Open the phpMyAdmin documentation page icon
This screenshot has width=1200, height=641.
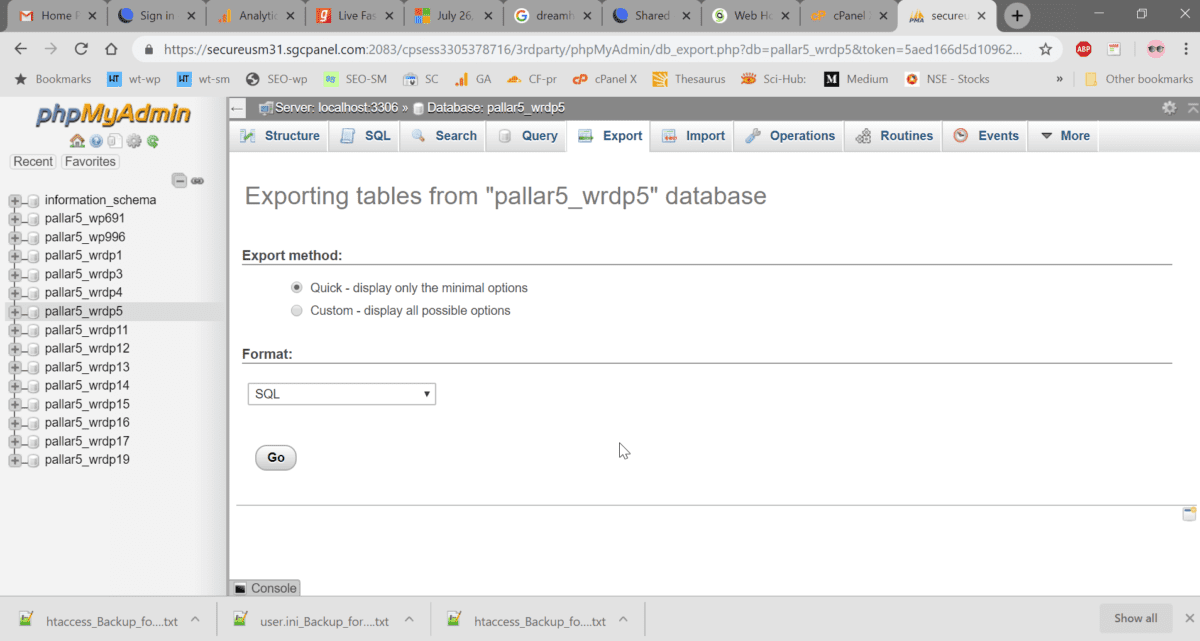click(112, 141)
